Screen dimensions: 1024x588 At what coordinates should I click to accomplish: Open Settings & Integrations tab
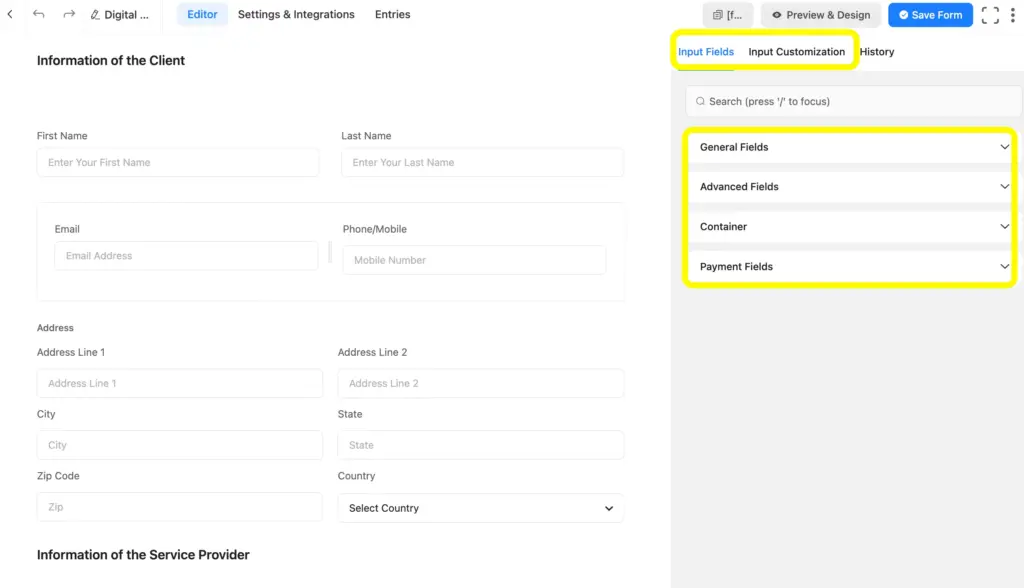pos(296,14)
